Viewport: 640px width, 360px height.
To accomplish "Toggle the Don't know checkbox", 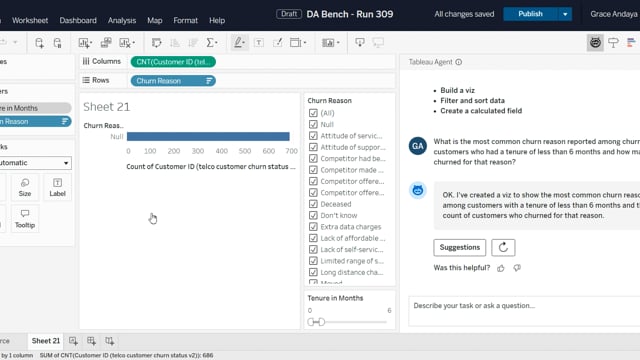I will pos(313,215).
